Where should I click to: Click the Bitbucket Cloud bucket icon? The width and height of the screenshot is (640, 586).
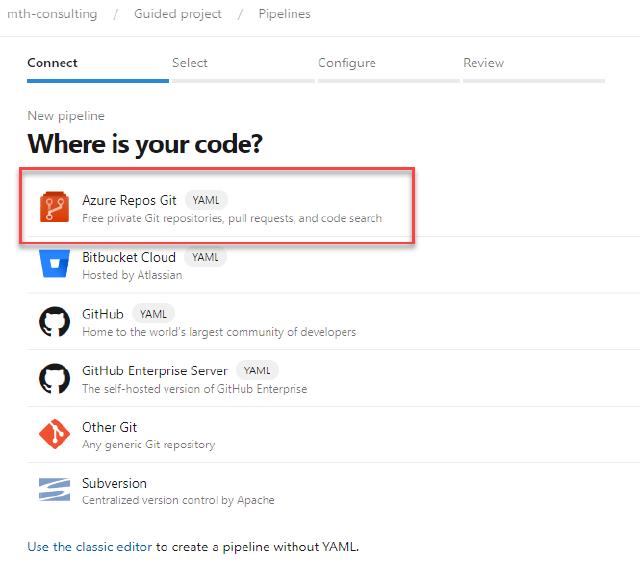[54, 265]
